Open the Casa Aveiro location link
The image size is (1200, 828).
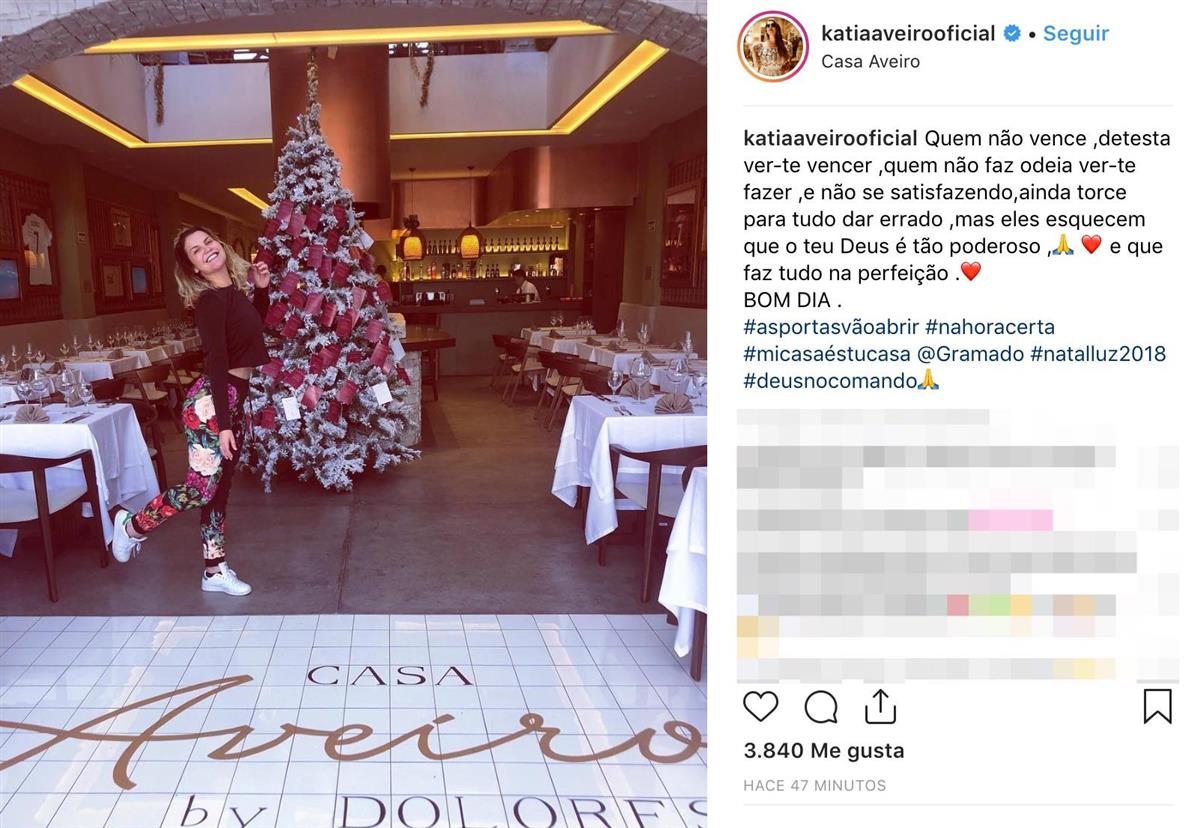870,61
